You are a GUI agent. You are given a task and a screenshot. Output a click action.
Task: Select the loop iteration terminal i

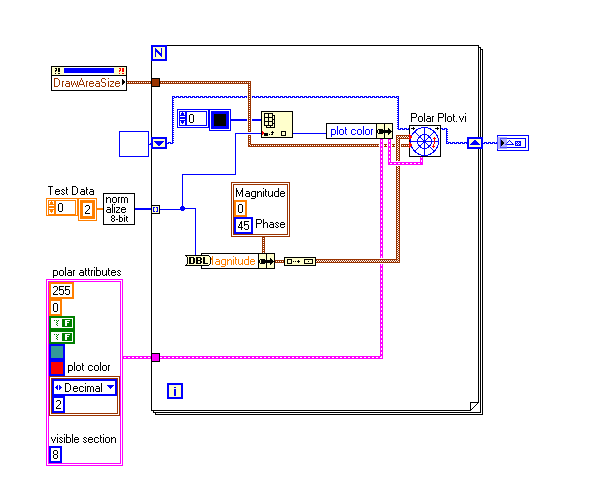175,391
